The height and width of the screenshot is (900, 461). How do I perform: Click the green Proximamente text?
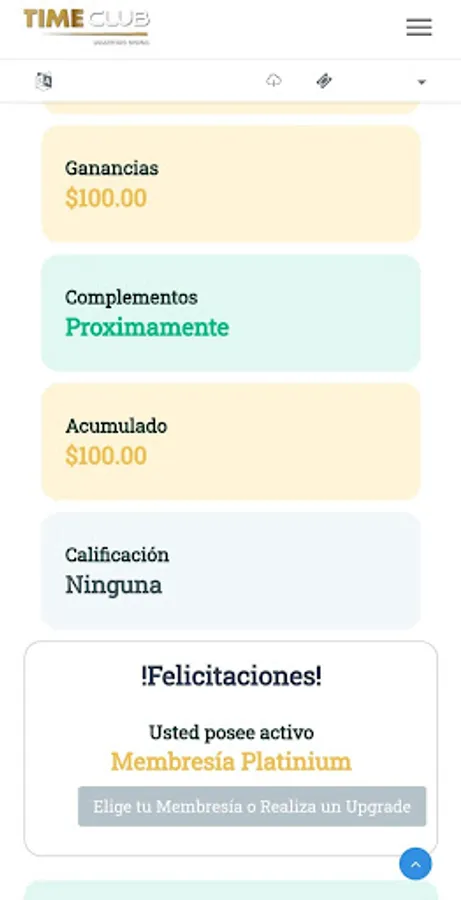[x=147, y=327]
